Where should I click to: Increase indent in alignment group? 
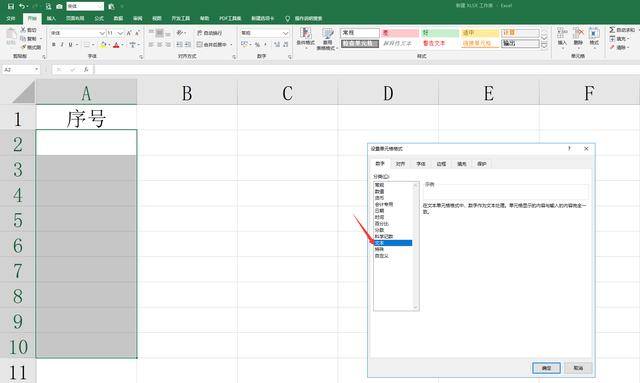[188, 45]
